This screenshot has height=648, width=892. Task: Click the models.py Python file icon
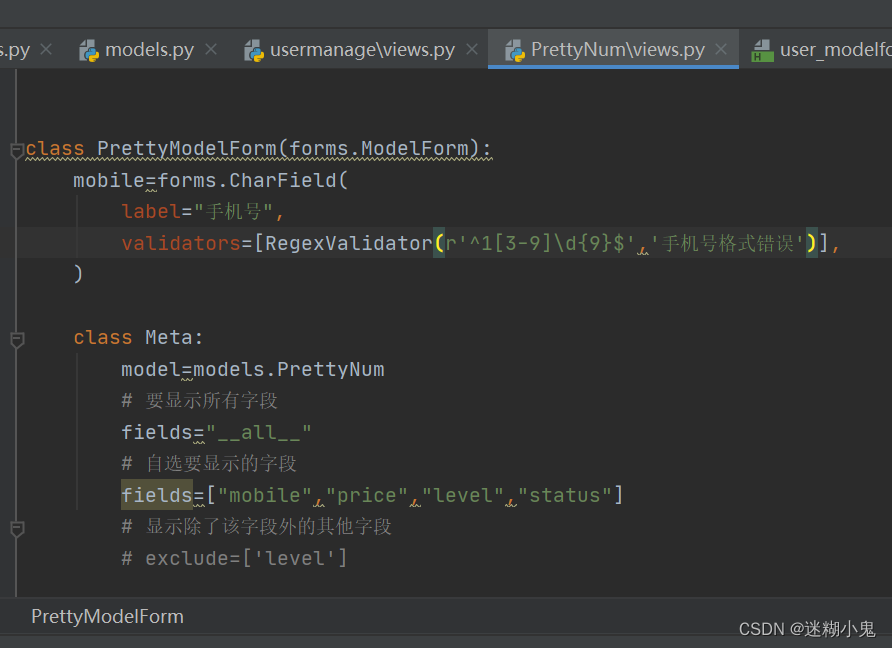pos(89,51)
